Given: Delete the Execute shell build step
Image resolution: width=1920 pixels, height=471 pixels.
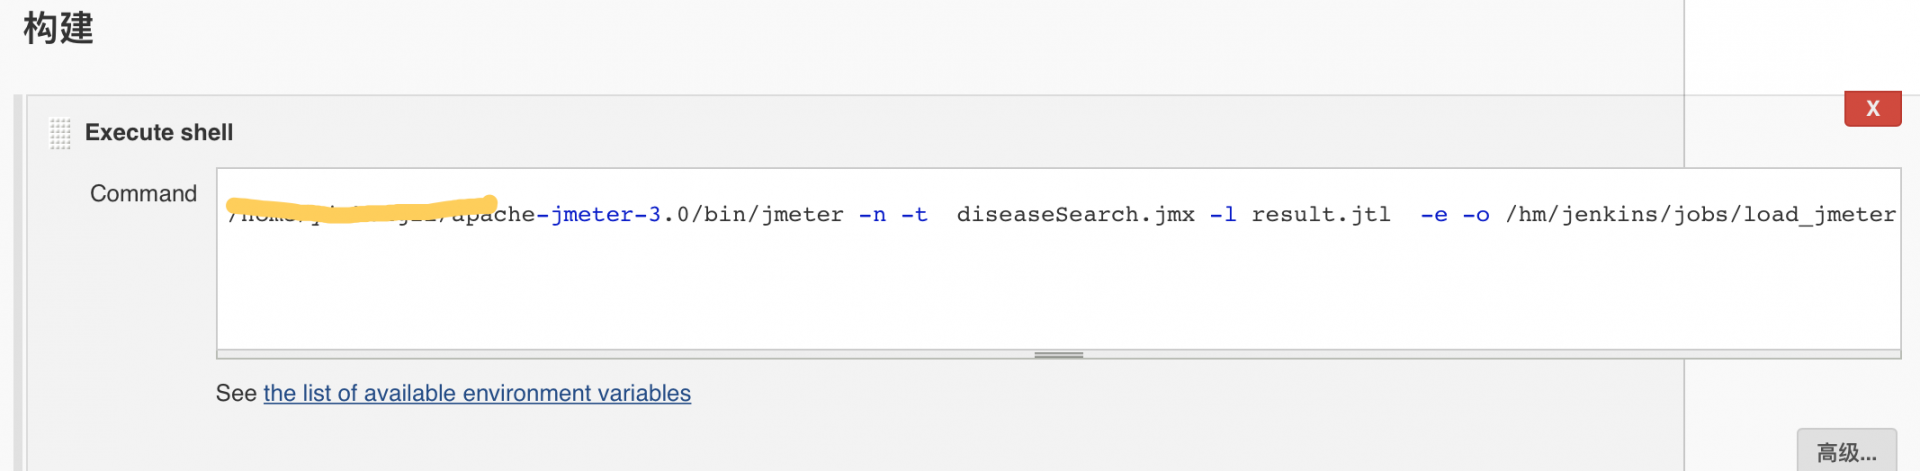Looking at the screenshot, I should 1872,108.
